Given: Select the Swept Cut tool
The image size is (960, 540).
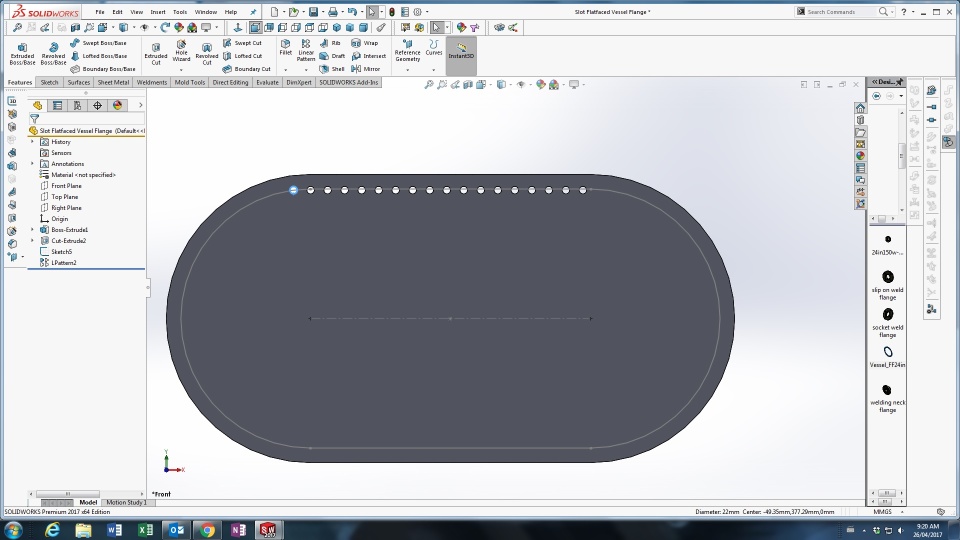Looking at the screenshot, I should [242, 43].
